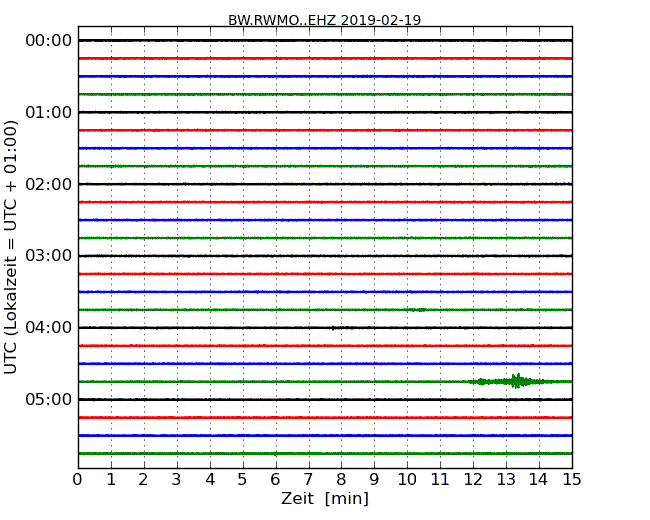The width and height of the screenshot is (650, 520).
Task: Select the 01:00 time label
Action: 49,112
